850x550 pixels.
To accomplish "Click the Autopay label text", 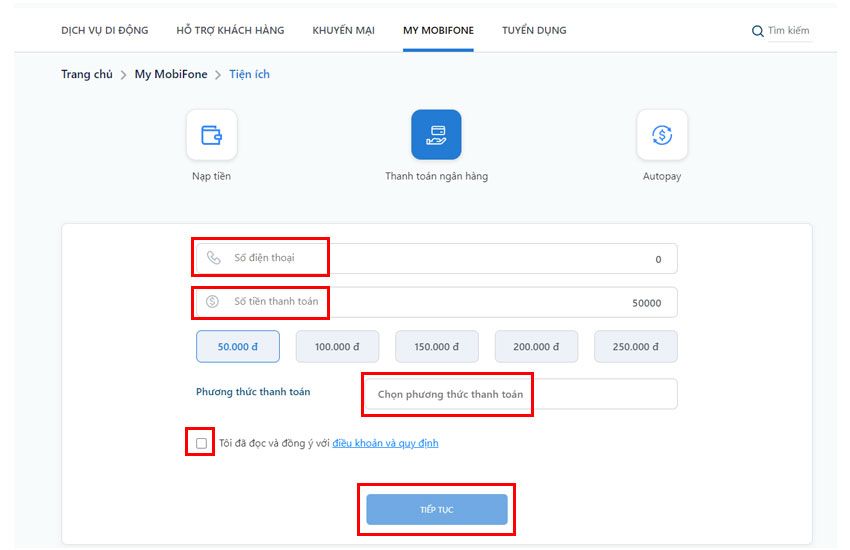I will pyautogui.click(x=662, y=176).
